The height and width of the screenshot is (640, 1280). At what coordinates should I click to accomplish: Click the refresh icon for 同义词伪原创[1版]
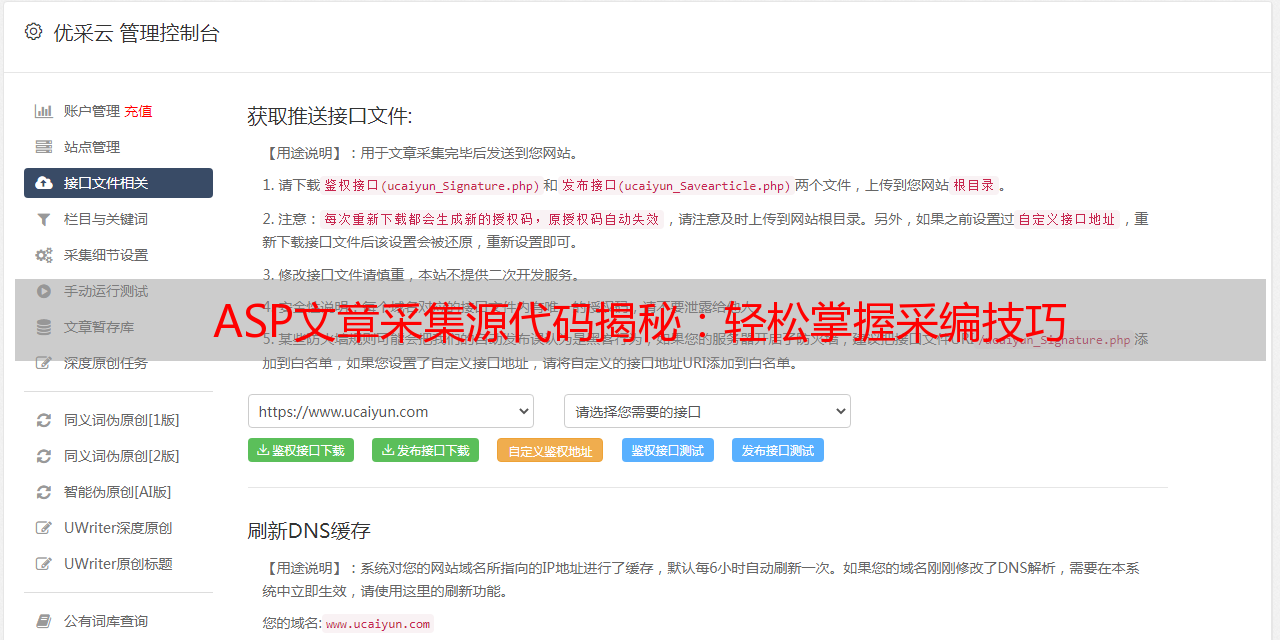(x=44, y=420)
